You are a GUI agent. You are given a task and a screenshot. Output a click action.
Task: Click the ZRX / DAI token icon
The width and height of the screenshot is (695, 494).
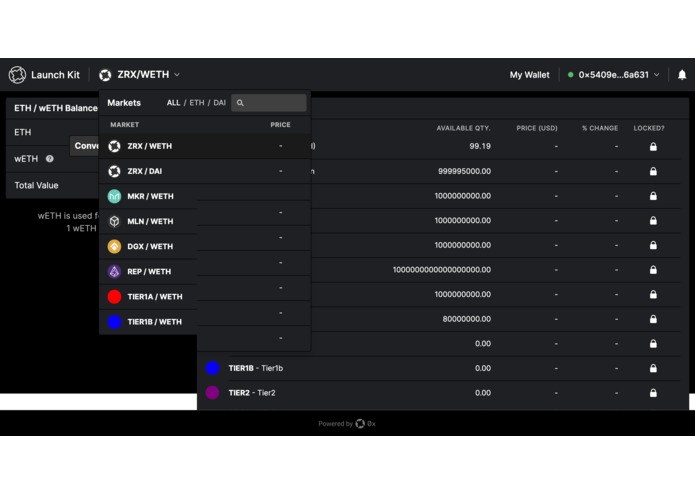click(114, 171)
